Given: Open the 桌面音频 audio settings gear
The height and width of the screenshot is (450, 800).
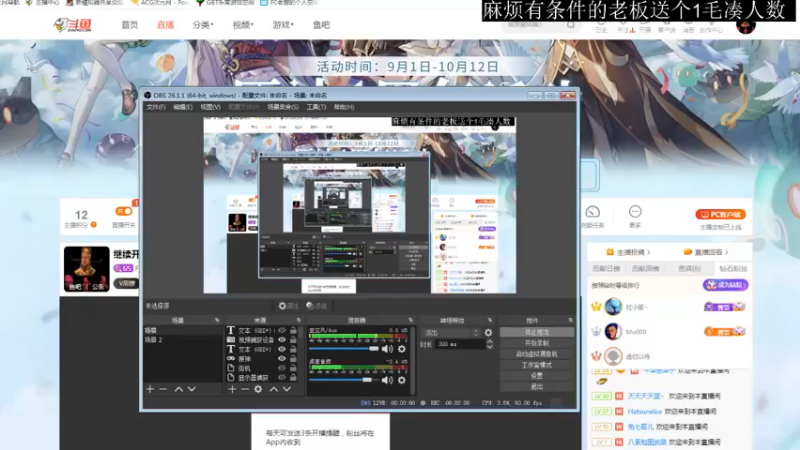Looking at the screenshot, I should point(402,380).
